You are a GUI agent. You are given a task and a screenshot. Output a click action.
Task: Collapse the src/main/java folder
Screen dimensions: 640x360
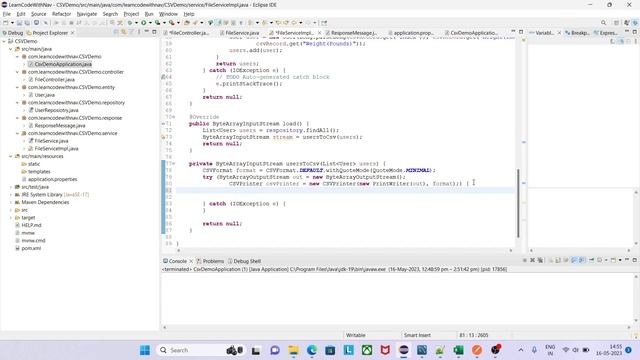click(x=11, y=49)
